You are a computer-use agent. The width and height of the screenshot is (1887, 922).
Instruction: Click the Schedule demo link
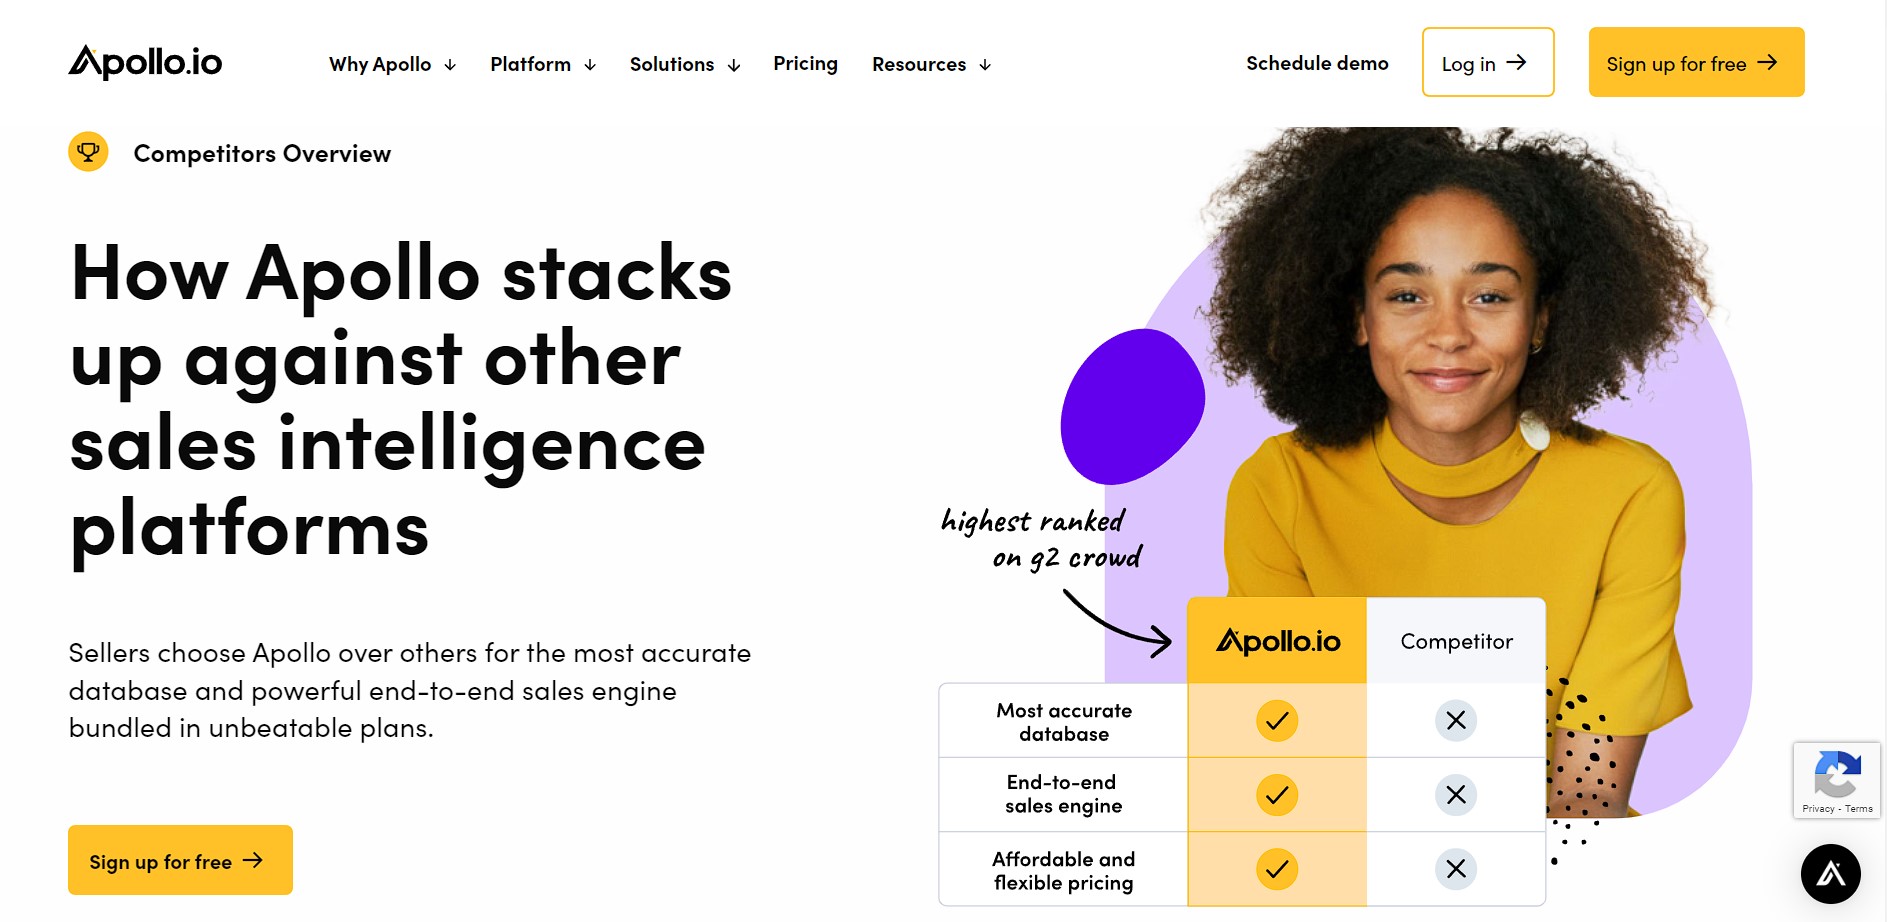(1317, 63)
